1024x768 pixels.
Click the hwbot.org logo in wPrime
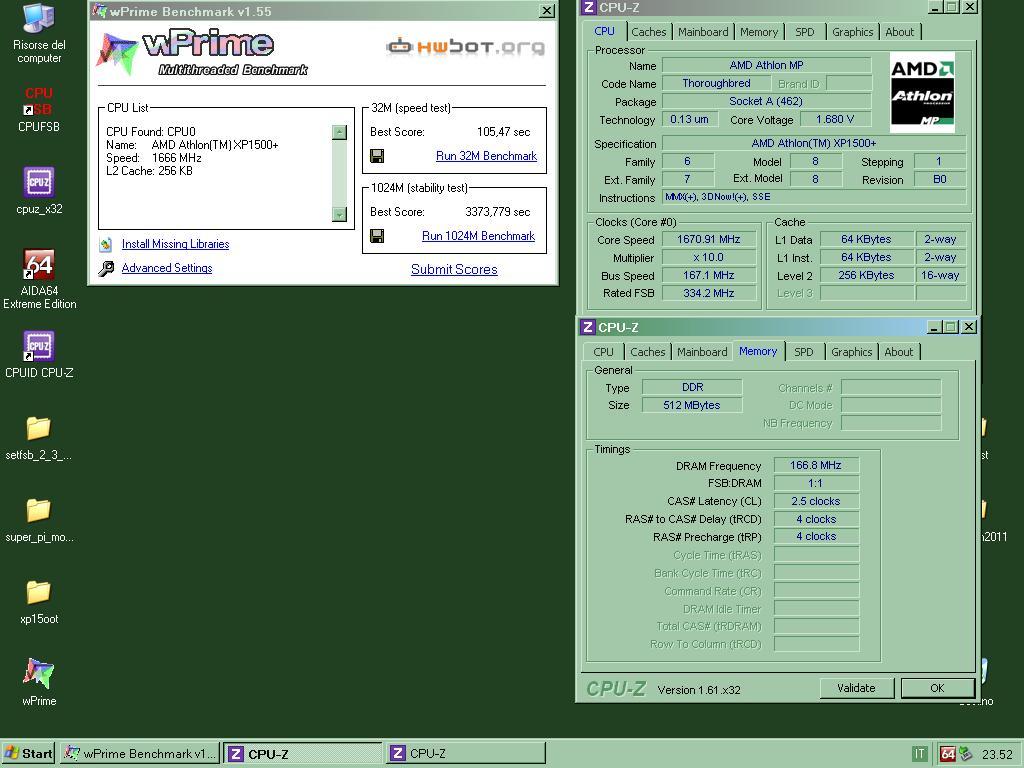[465, 46]
